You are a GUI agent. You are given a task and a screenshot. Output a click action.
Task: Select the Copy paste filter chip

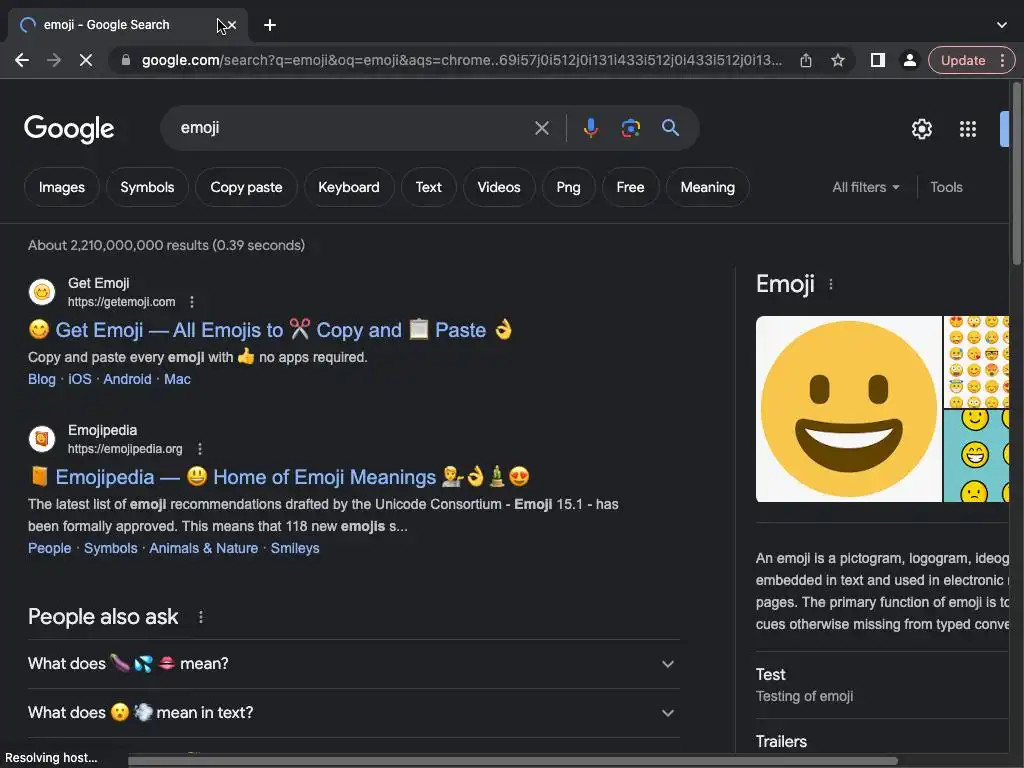tap(246, 187)
